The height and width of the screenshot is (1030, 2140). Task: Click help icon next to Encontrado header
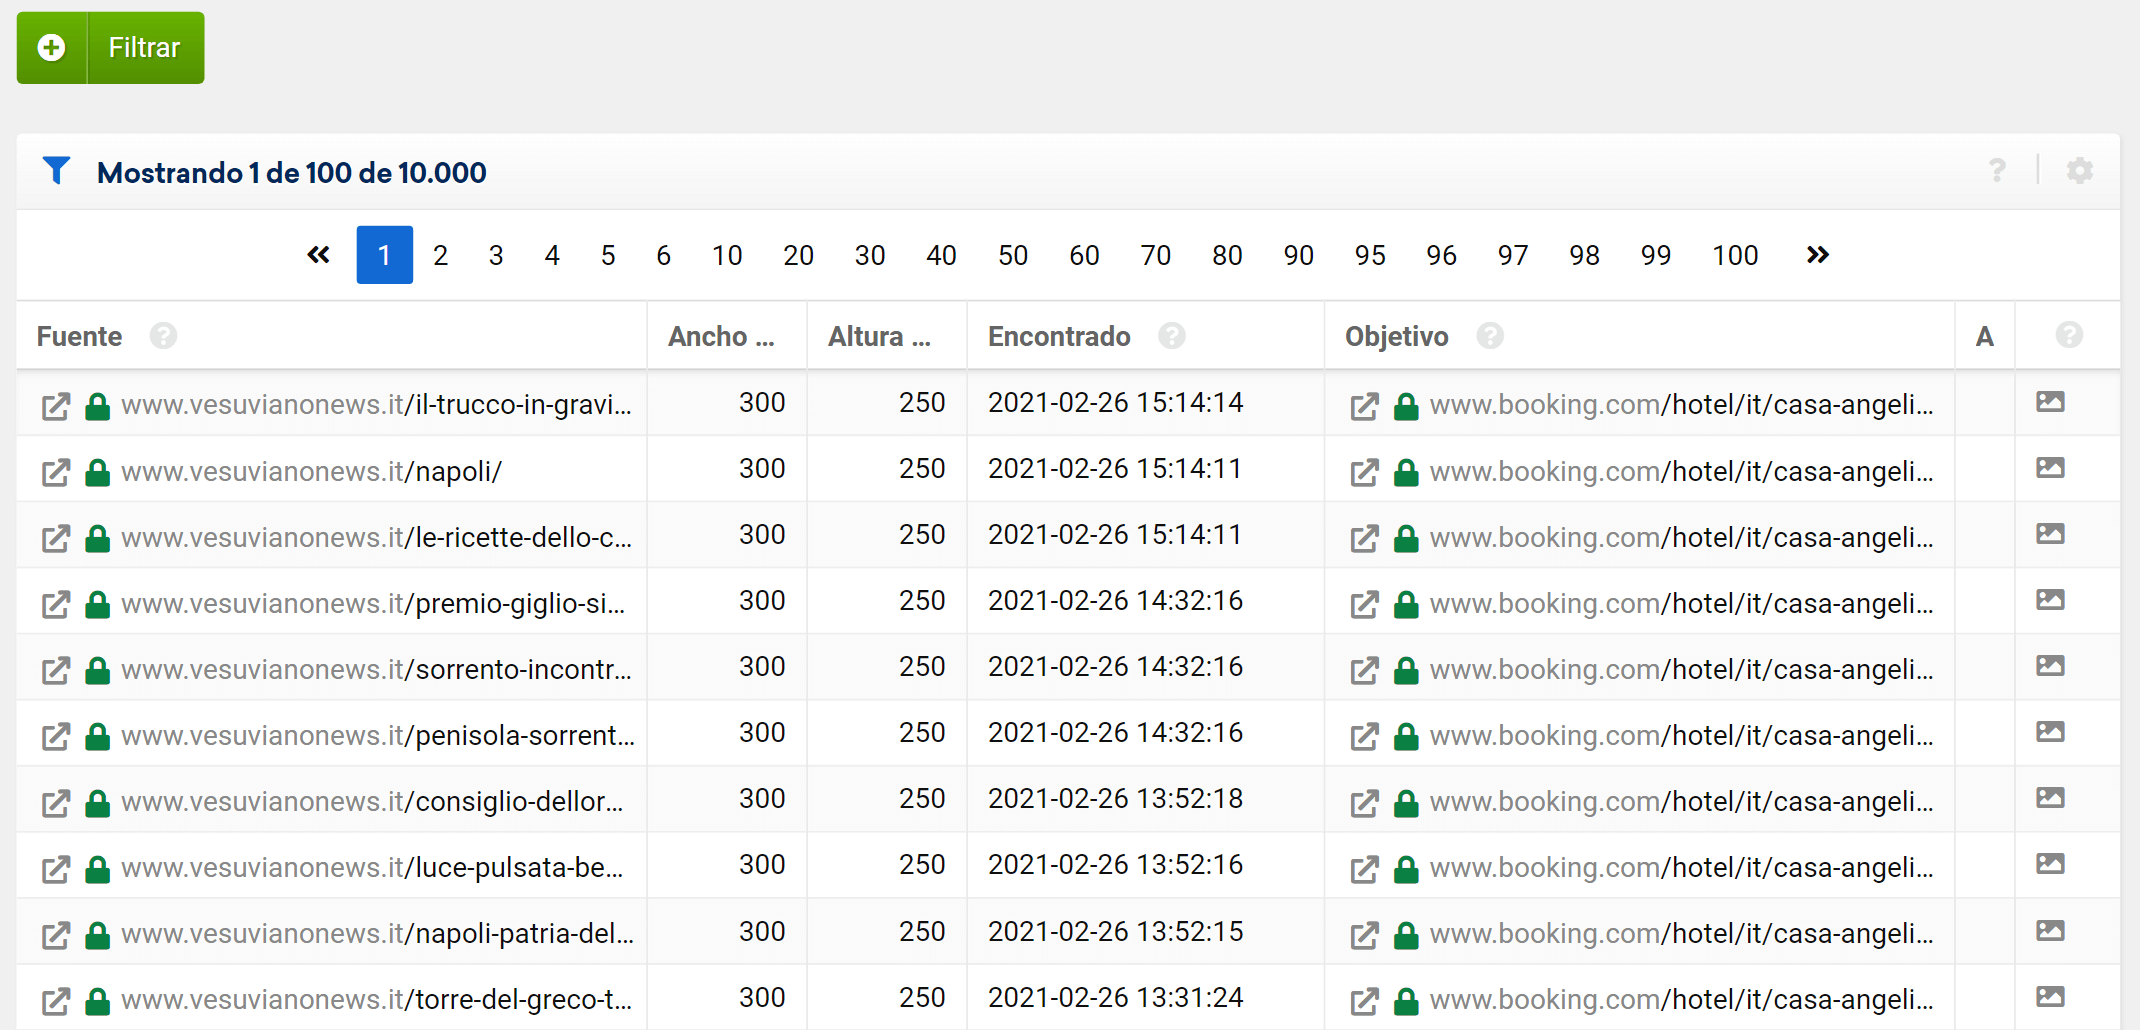[x=1171, y=336]
